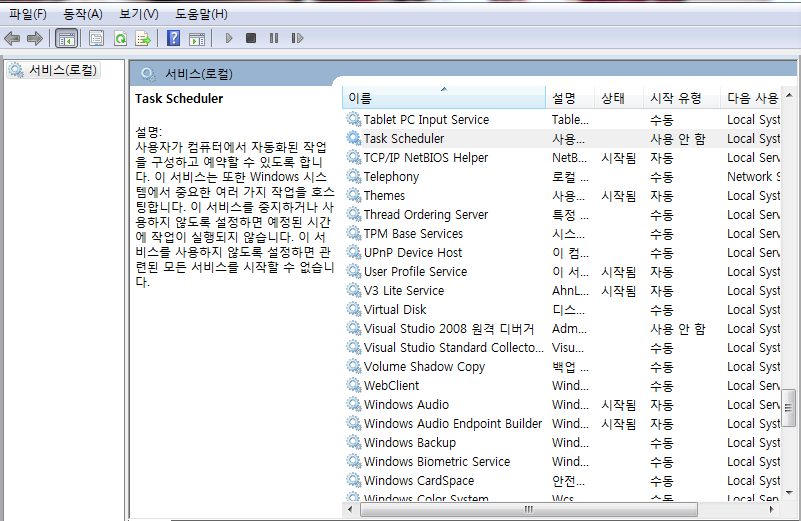Click the Forward arrow in toolbar

34,38
